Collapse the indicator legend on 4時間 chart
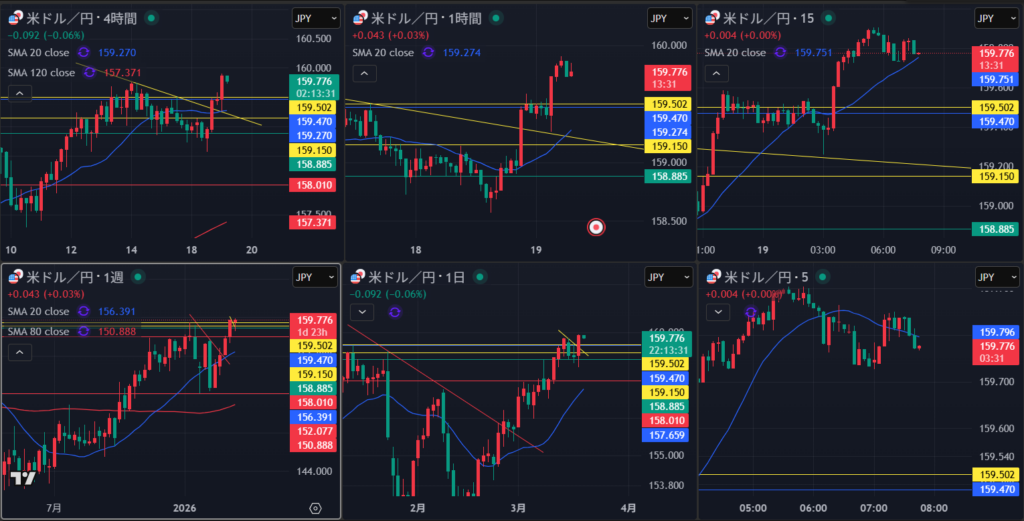This screenshot has height=521, width=1024. click(x=18, y=93)
